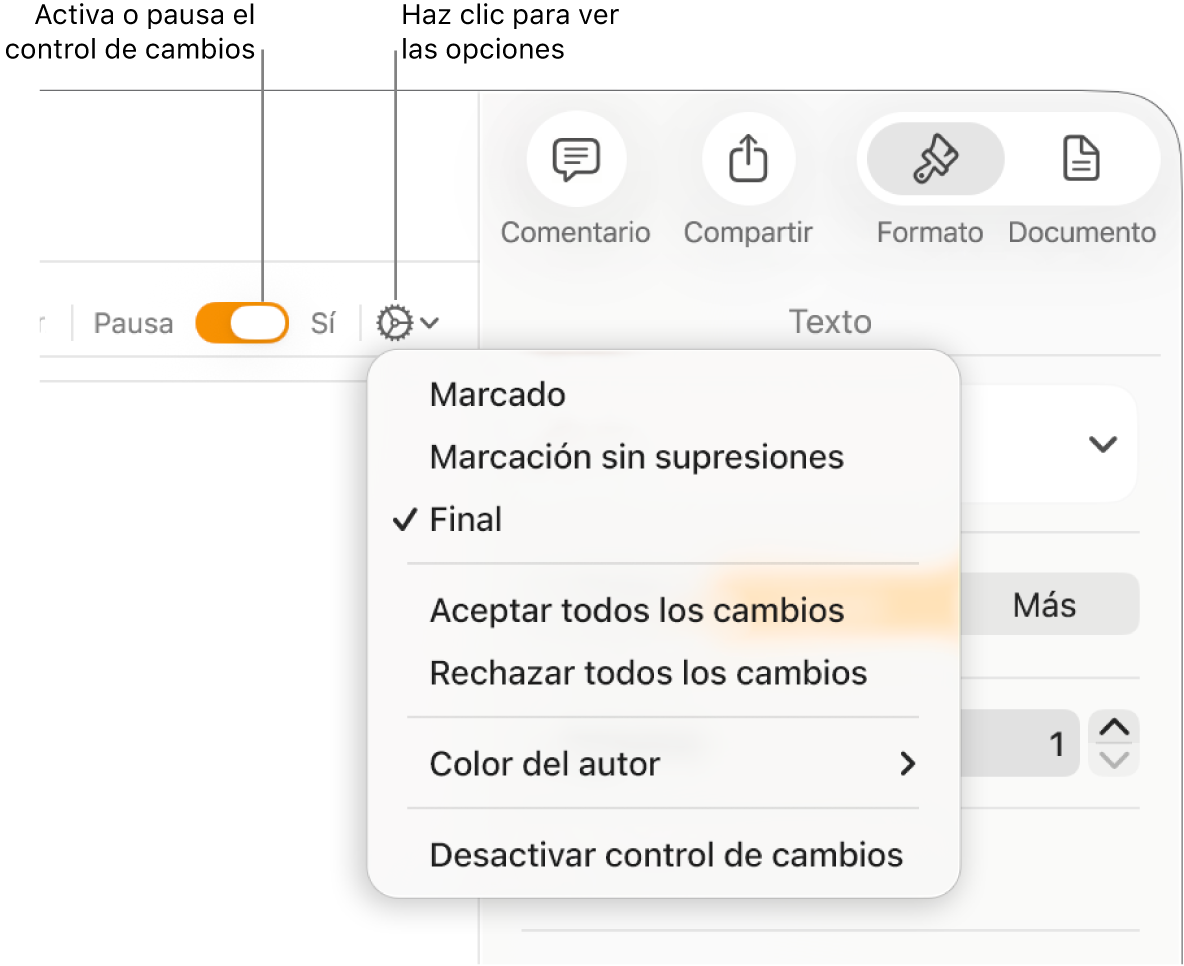Viewport: 1184px width, 966px height.
Task: Open the paragraph style dropdown in Texto panel
Action: 1101,443
